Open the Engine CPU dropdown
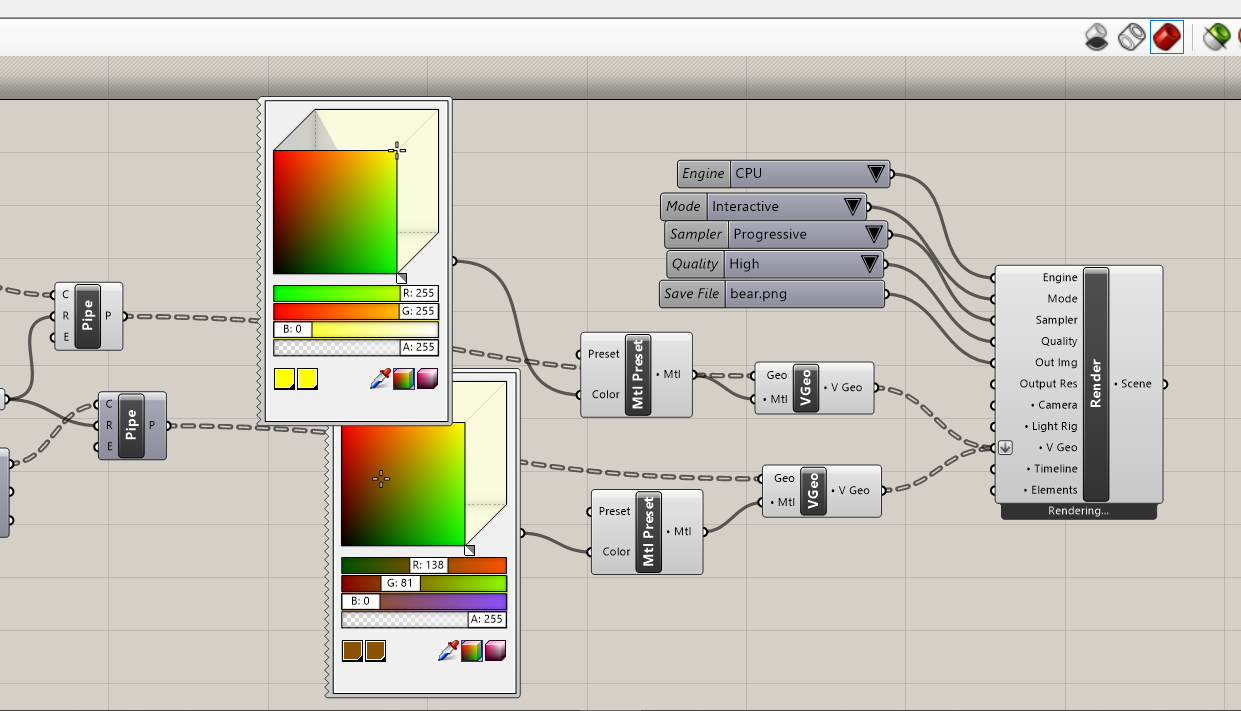Image resolution: width=1241 pixels, height=711 pixels. [x=876, y=174]
